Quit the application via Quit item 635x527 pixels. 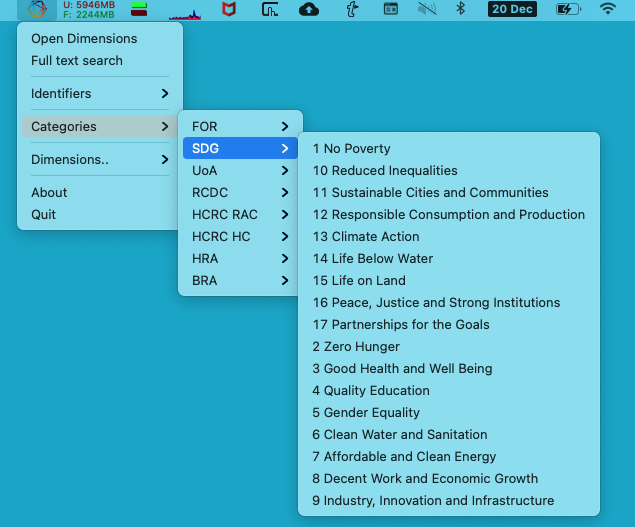click(43, 214)
